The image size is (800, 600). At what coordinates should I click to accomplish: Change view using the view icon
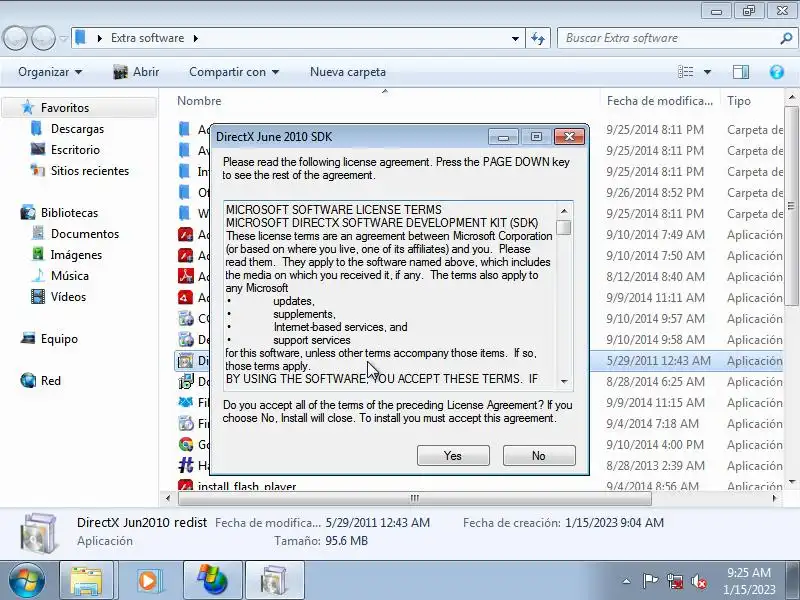685,72
